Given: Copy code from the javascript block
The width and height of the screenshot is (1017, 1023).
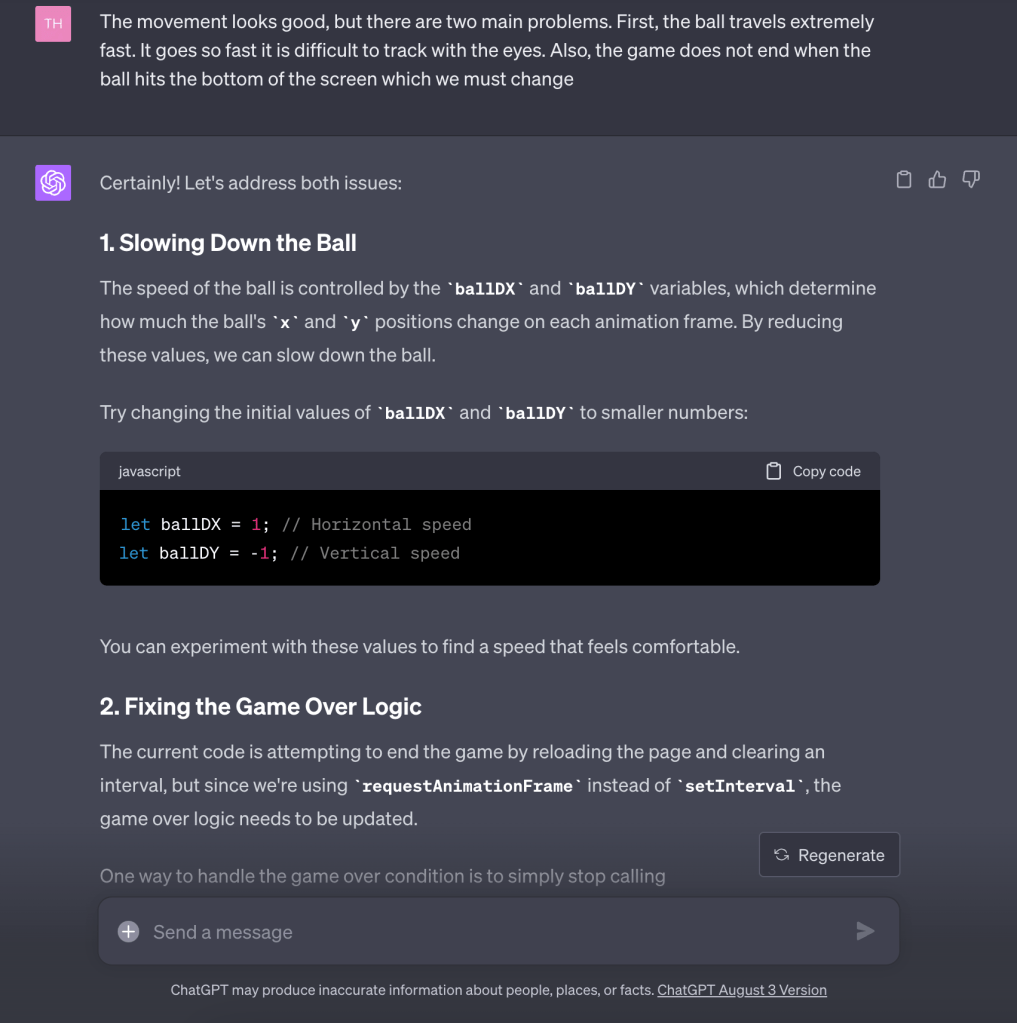Looking at the screenshot, I should click(814, 471).
